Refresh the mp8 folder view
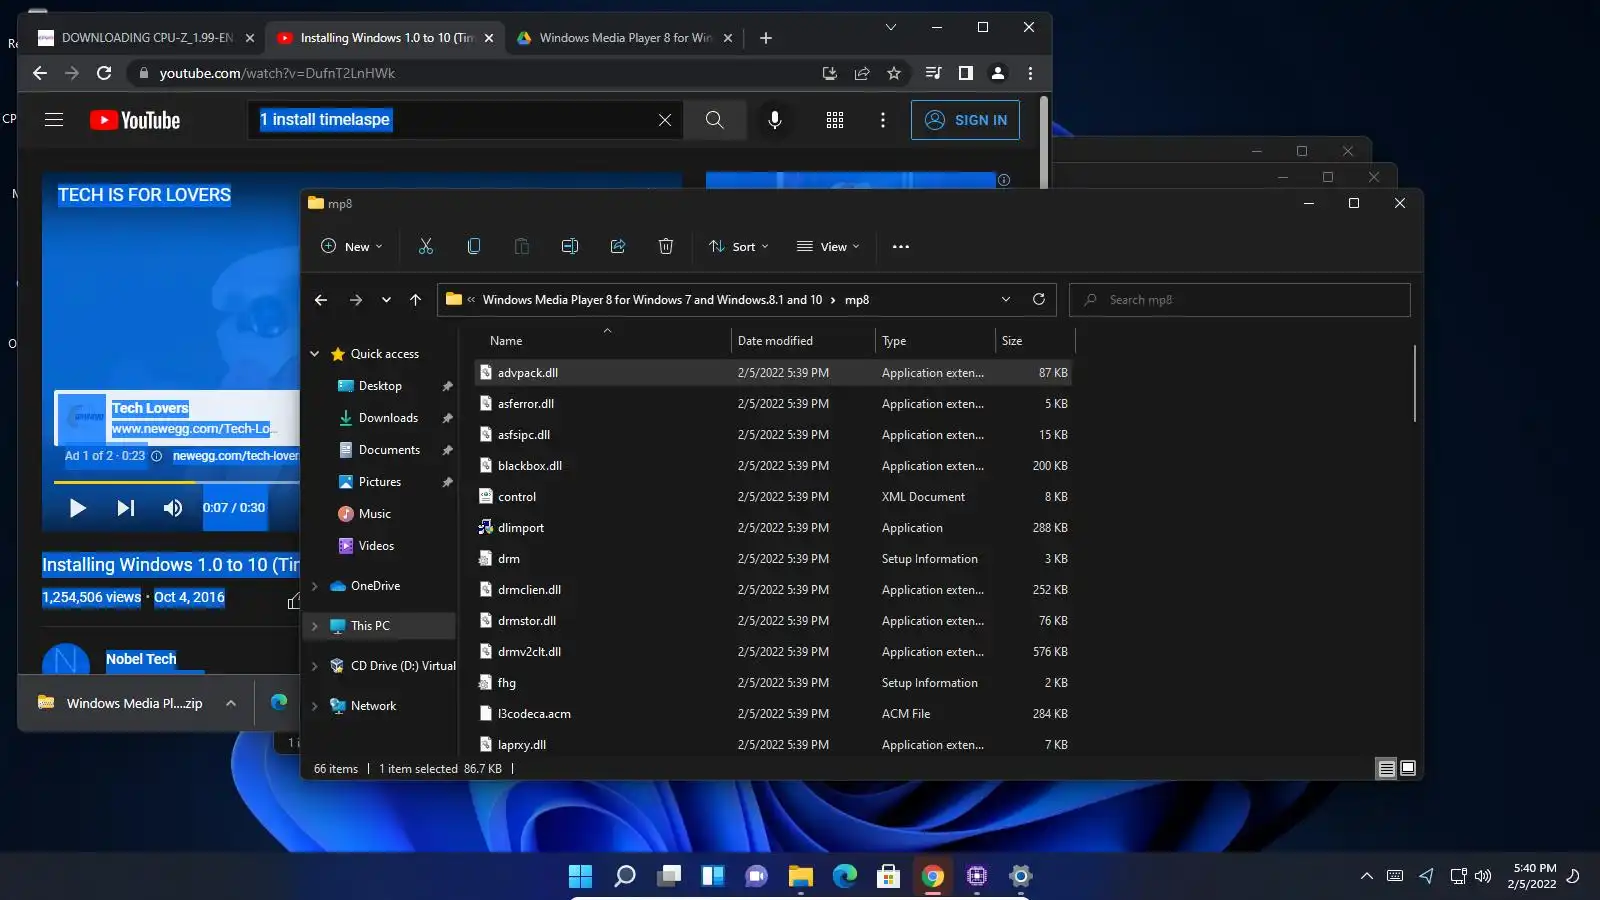Screen dimensions: 1600x900 coord(1039,299)
